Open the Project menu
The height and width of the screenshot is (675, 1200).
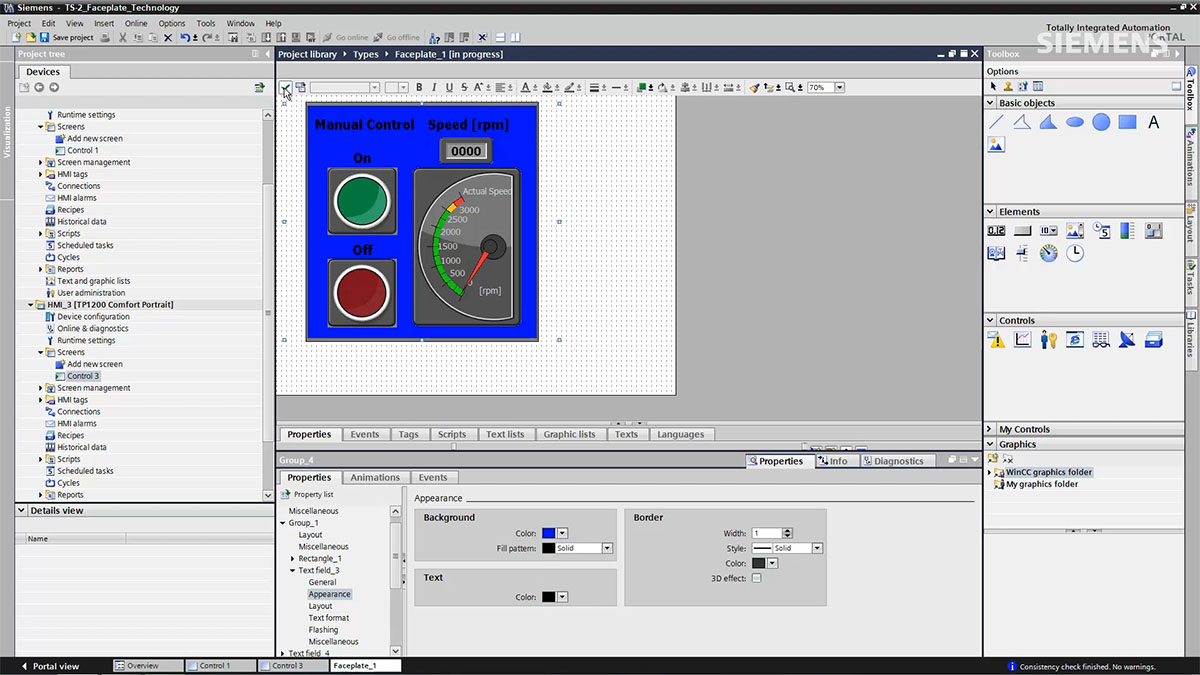[x=19, y=23]
